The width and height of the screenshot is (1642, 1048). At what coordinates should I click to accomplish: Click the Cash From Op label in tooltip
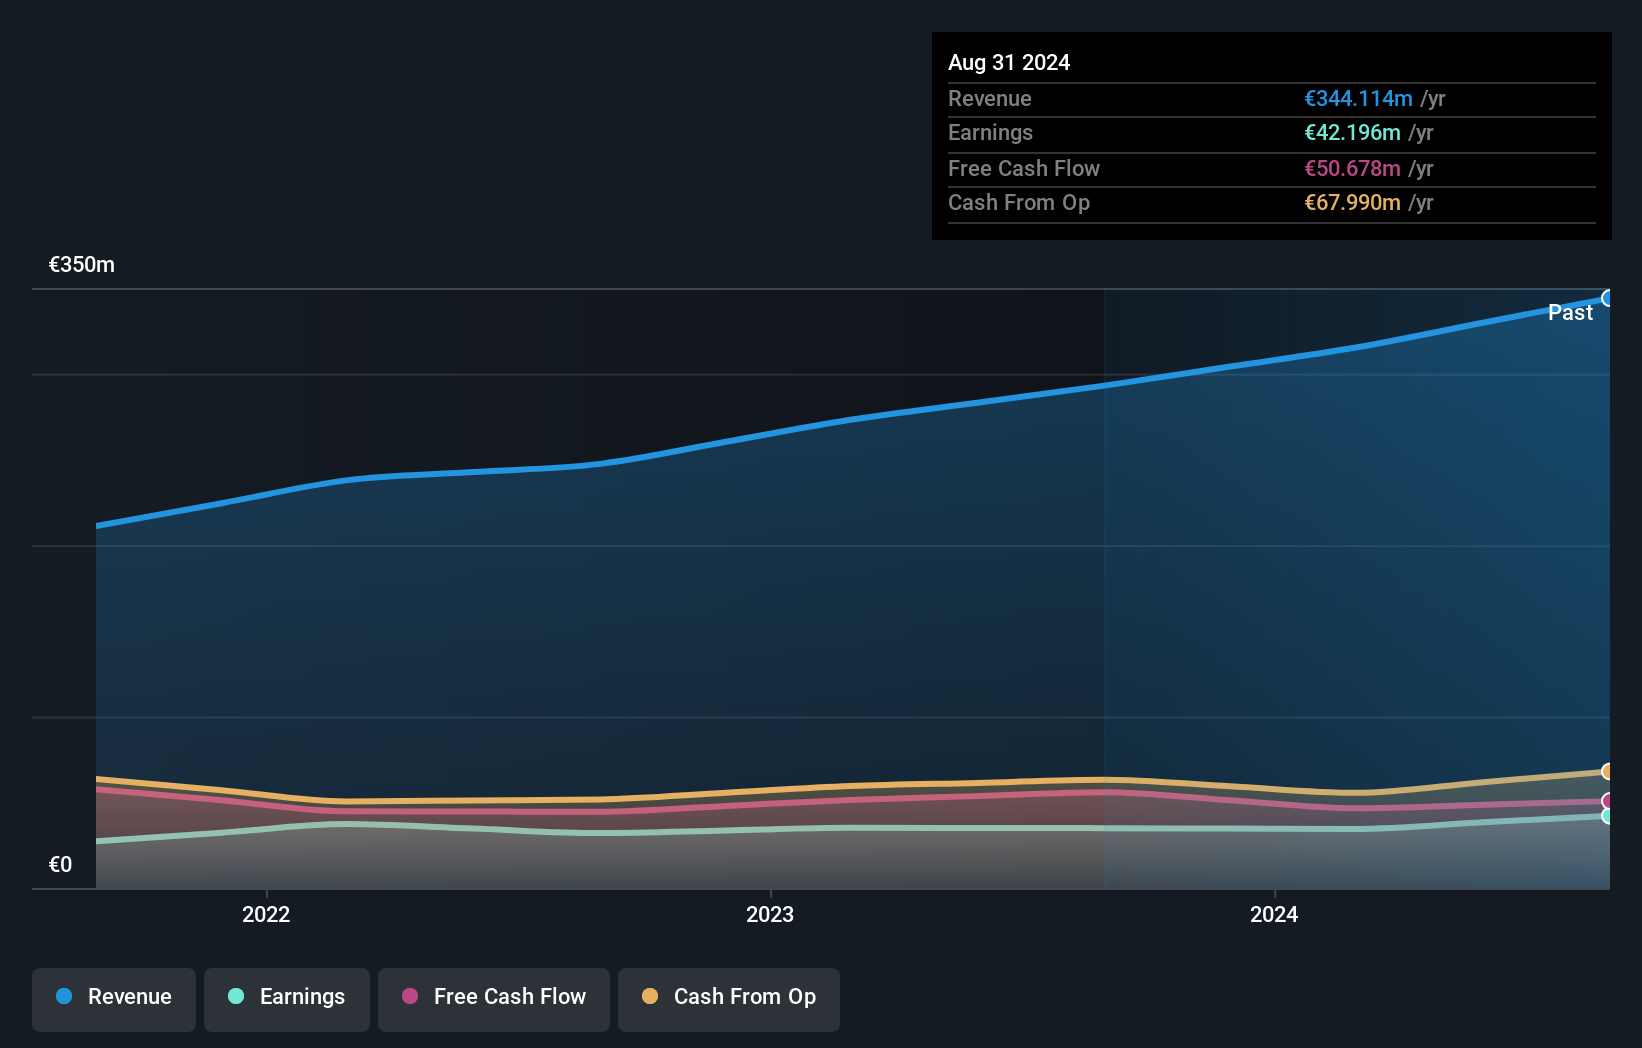tap(1019, 203)
